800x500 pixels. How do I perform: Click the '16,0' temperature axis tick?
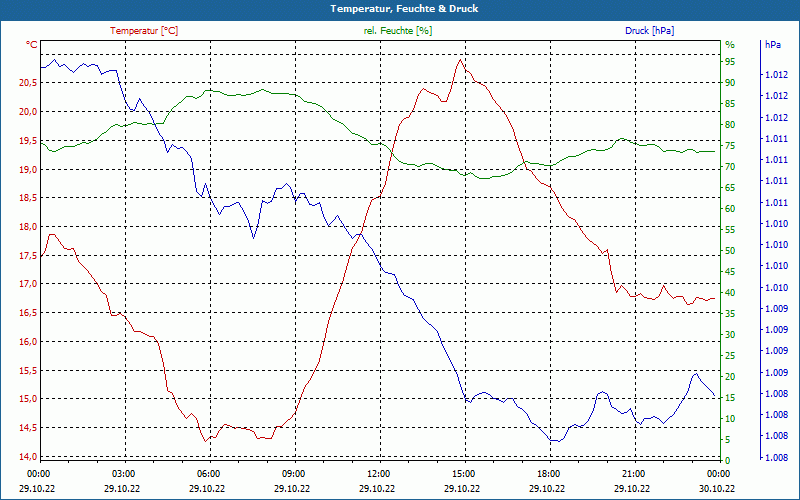(28, 342)
